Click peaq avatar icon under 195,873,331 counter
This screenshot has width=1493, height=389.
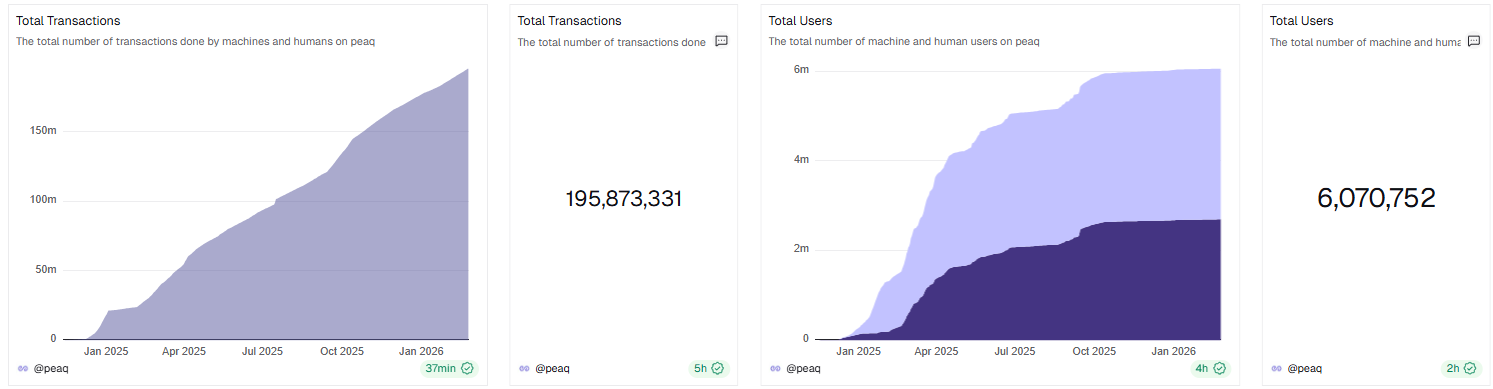(x=524, y=368)
